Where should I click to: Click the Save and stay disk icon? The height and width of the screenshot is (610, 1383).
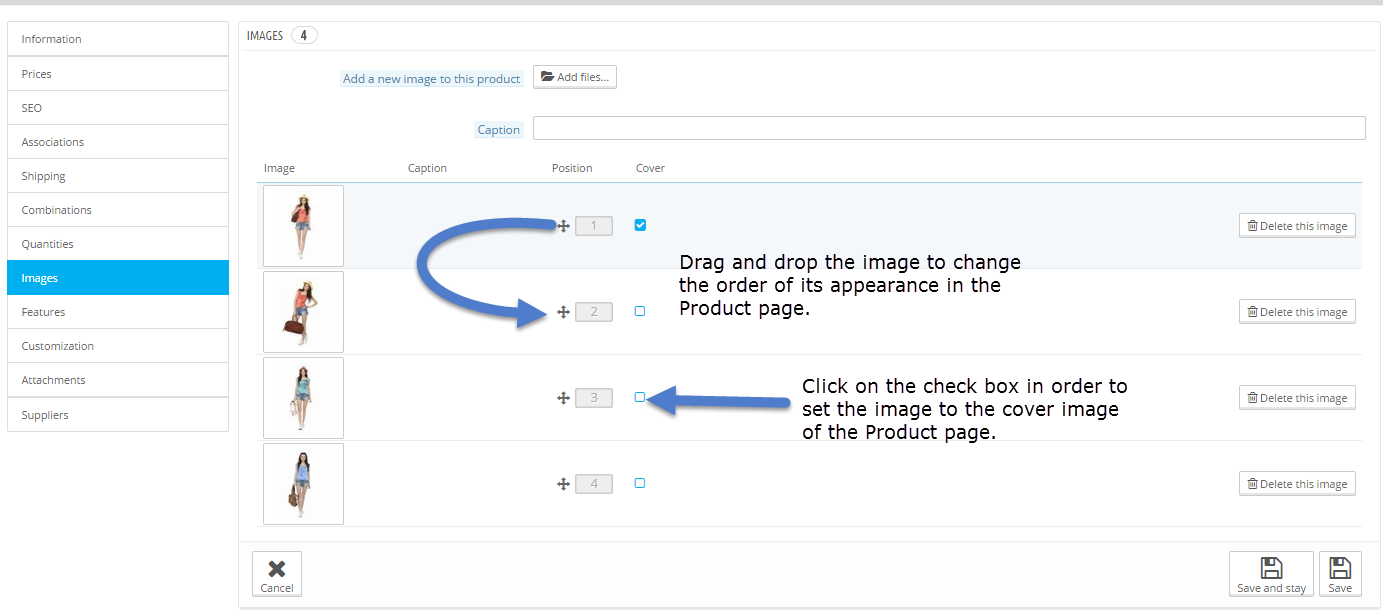pyautogui.click(x=1271, y=568)
